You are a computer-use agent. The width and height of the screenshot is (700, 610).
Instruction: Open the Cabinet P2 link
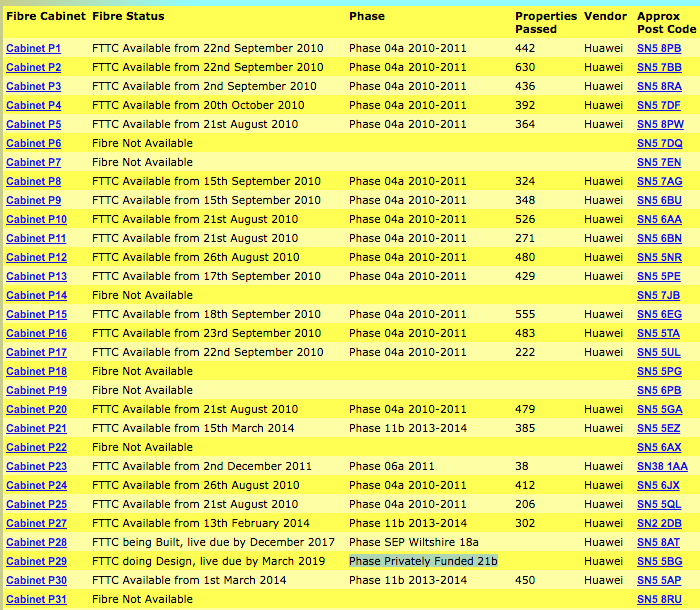(x=33, y=67)
